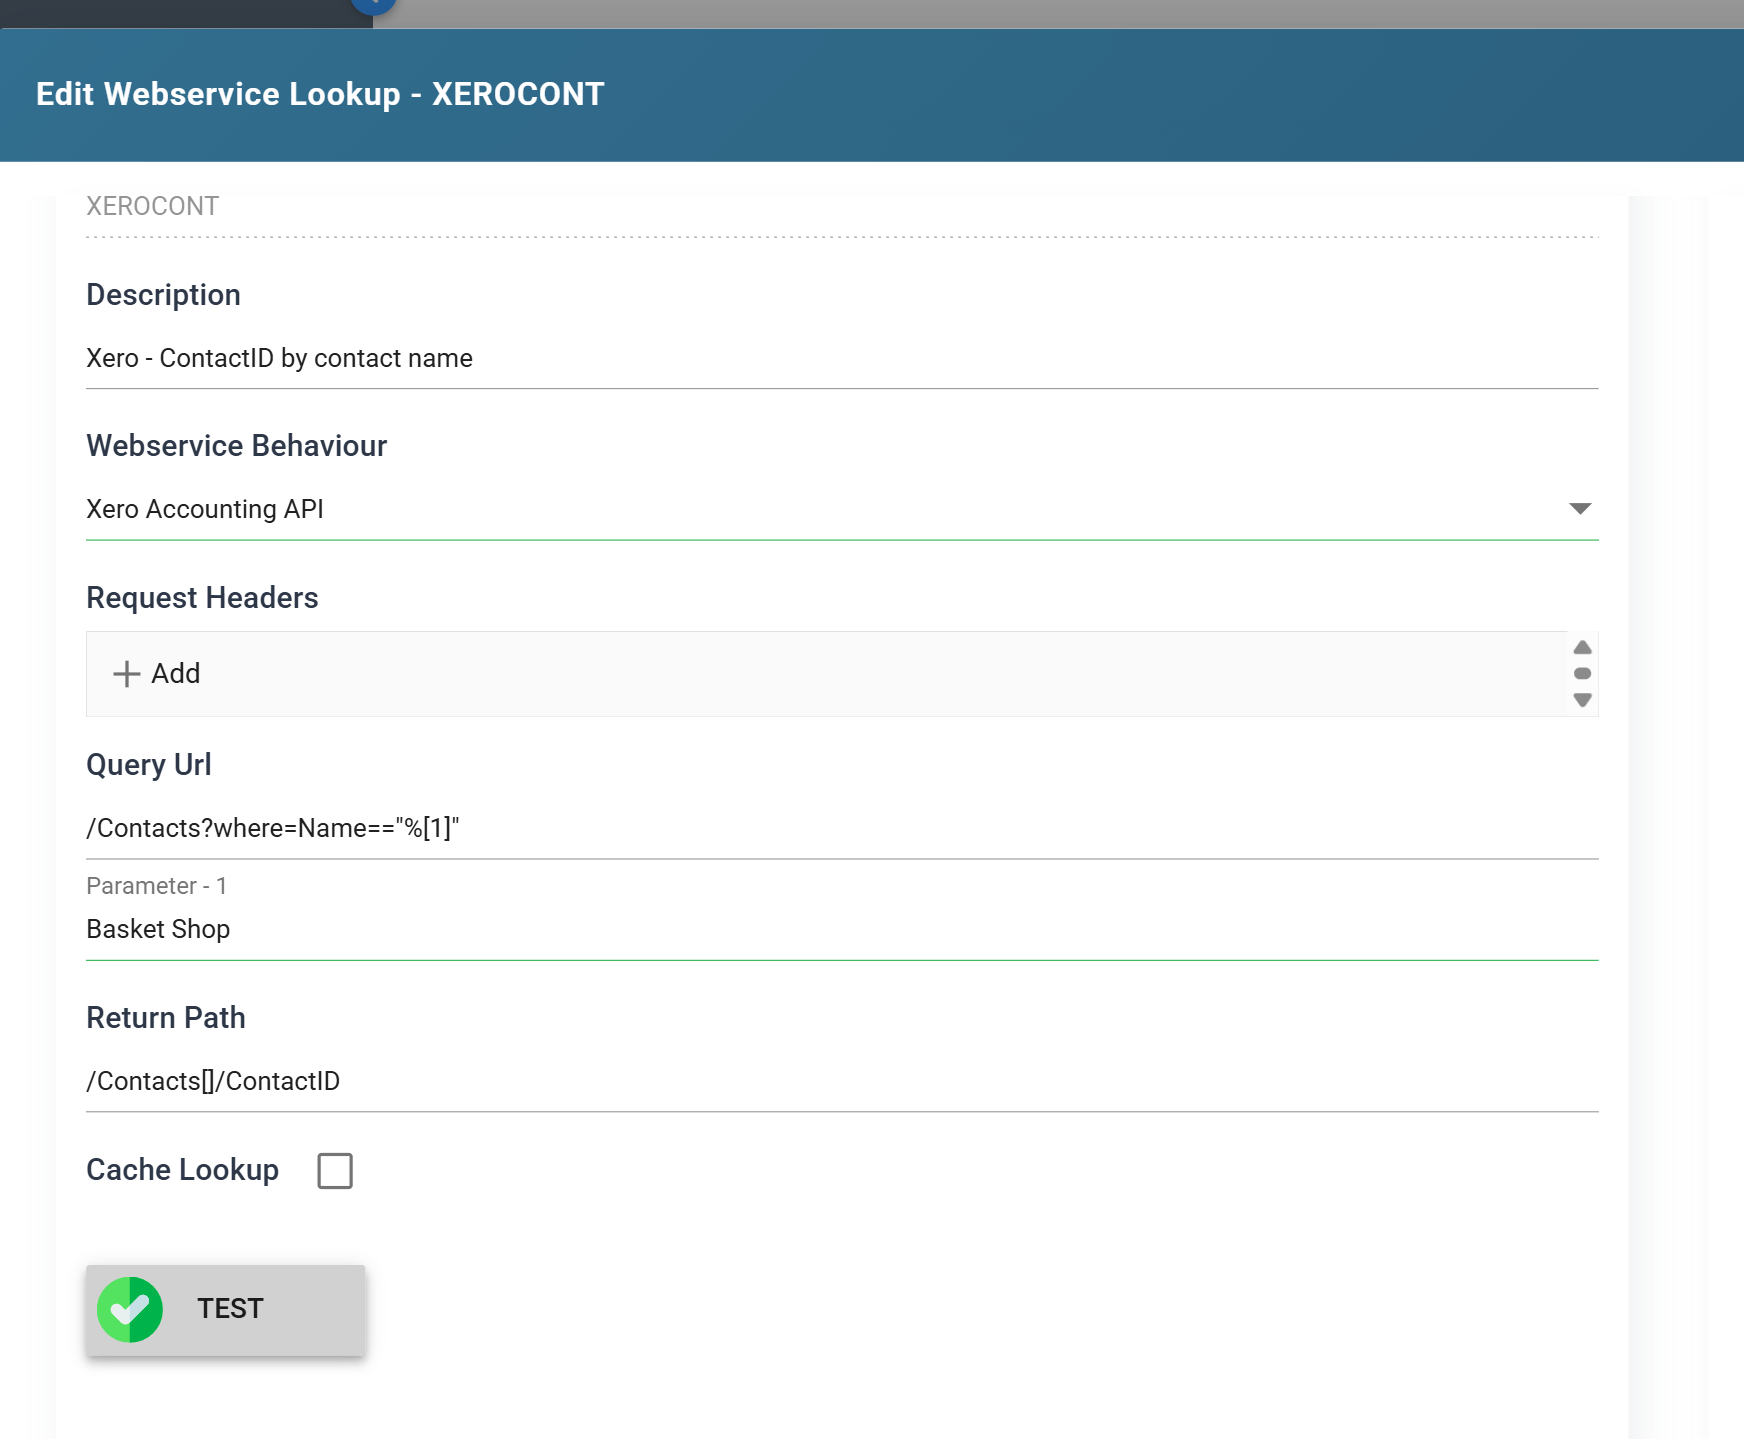Select the Xero Accounting API combo box

(x=842, y=509)
